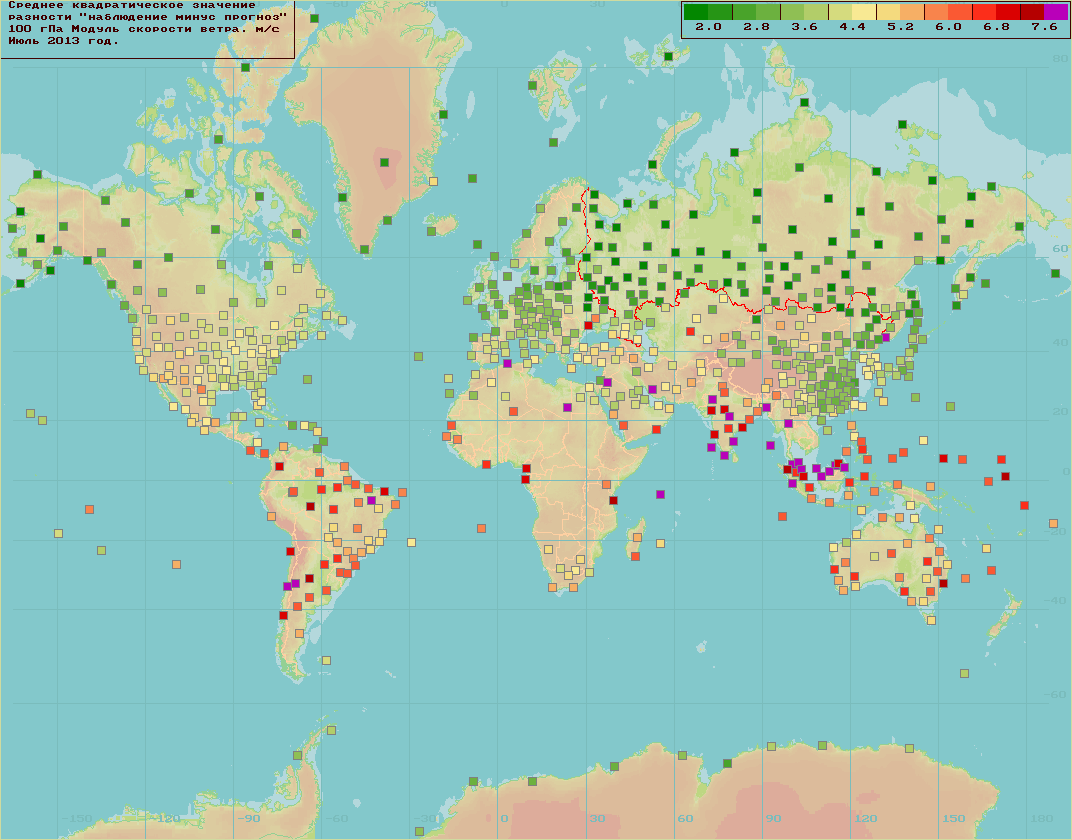Click the 120 longitude label at bottom
Viewport: 1072px width, 840px height.
coord(865,818)
